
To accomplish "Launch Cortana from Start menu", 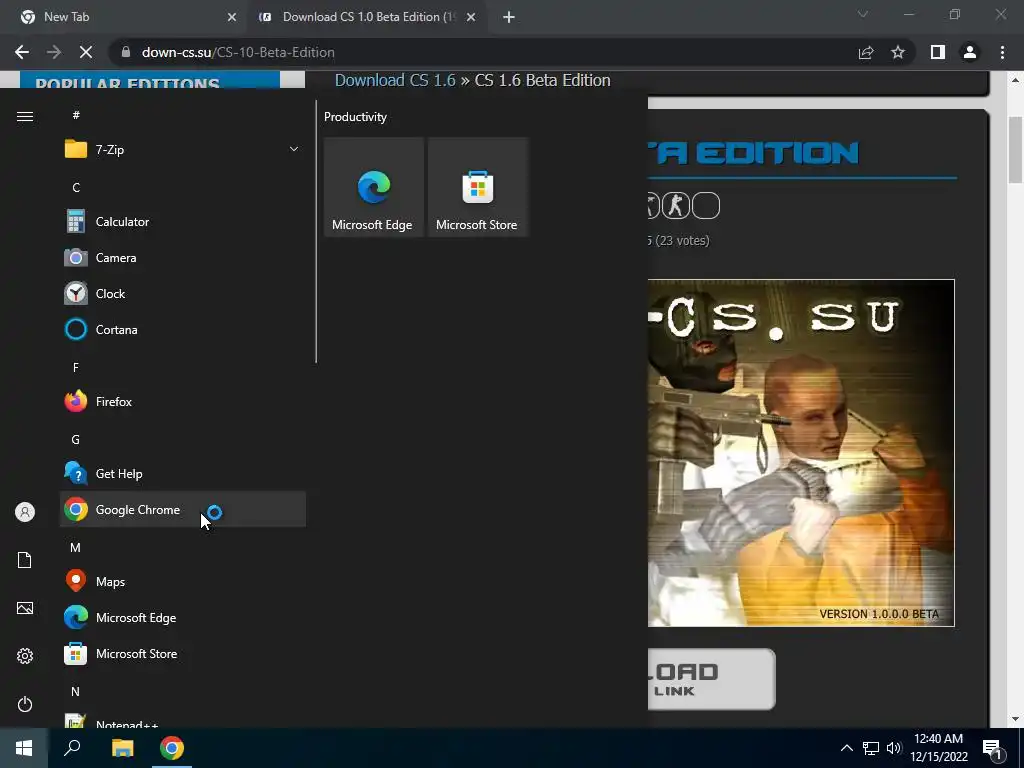I will tap(182, 330).
